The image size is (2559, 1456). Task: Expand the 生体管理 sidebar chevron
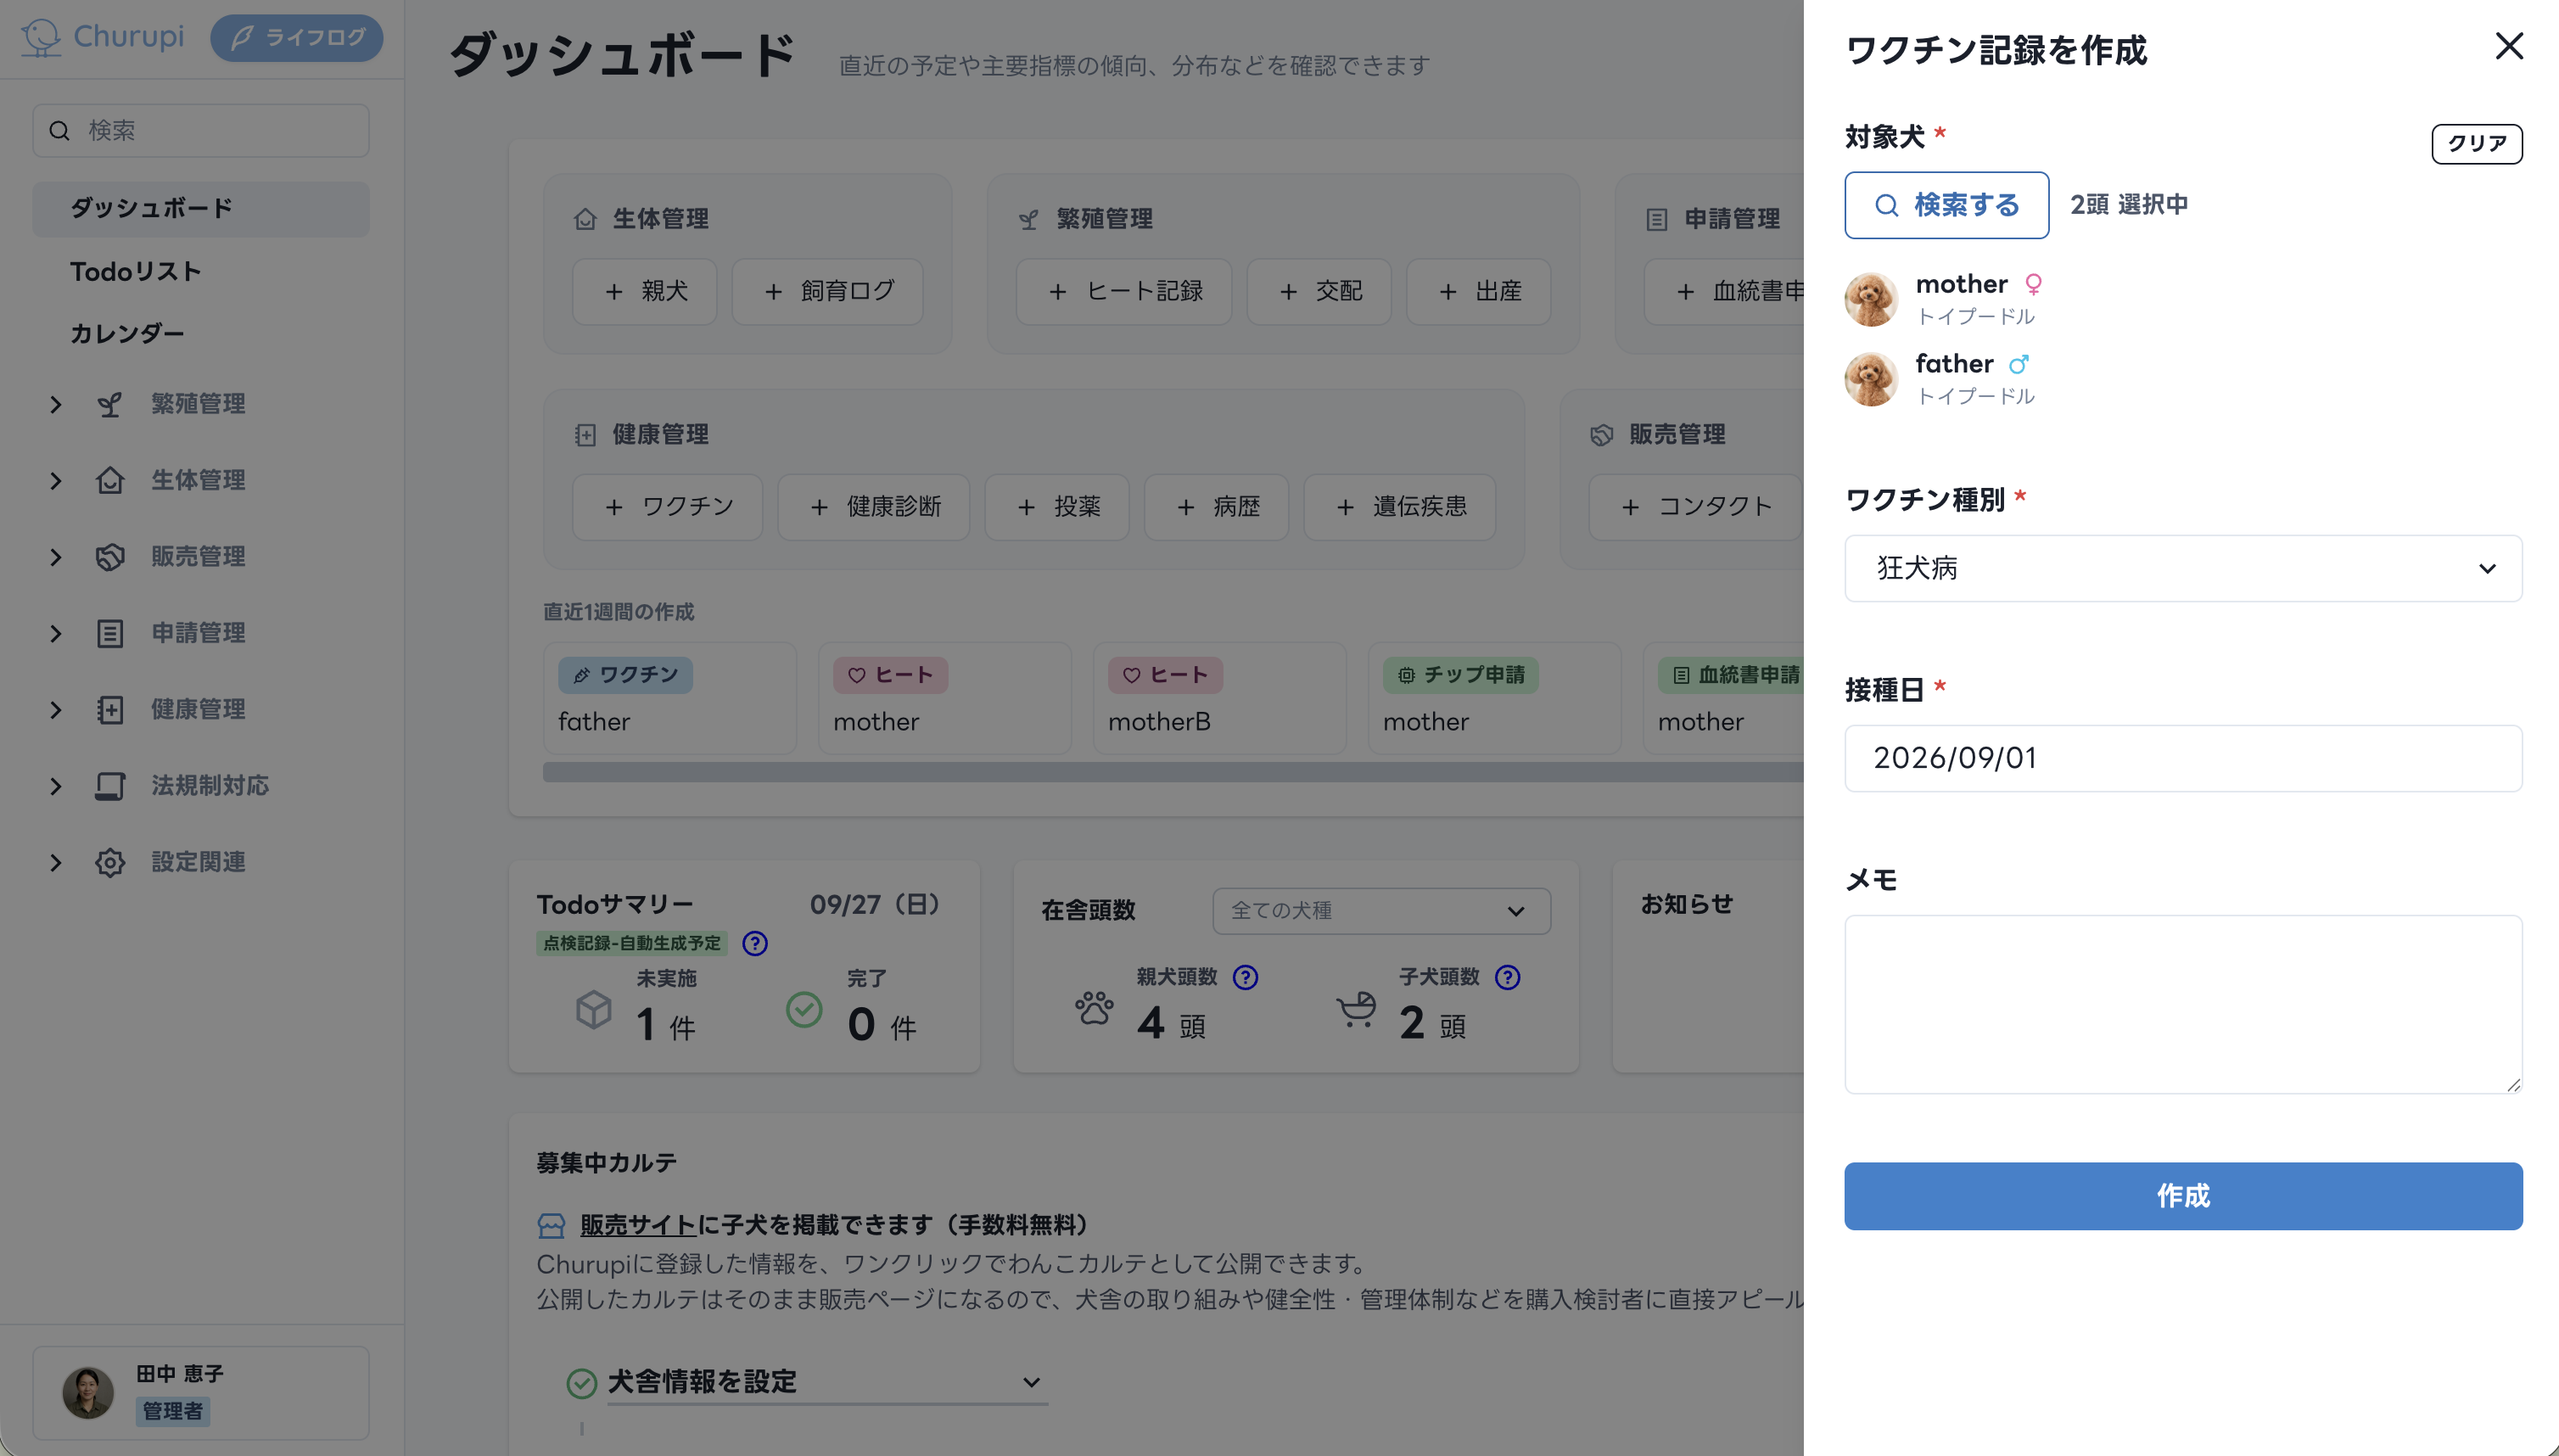56,481
